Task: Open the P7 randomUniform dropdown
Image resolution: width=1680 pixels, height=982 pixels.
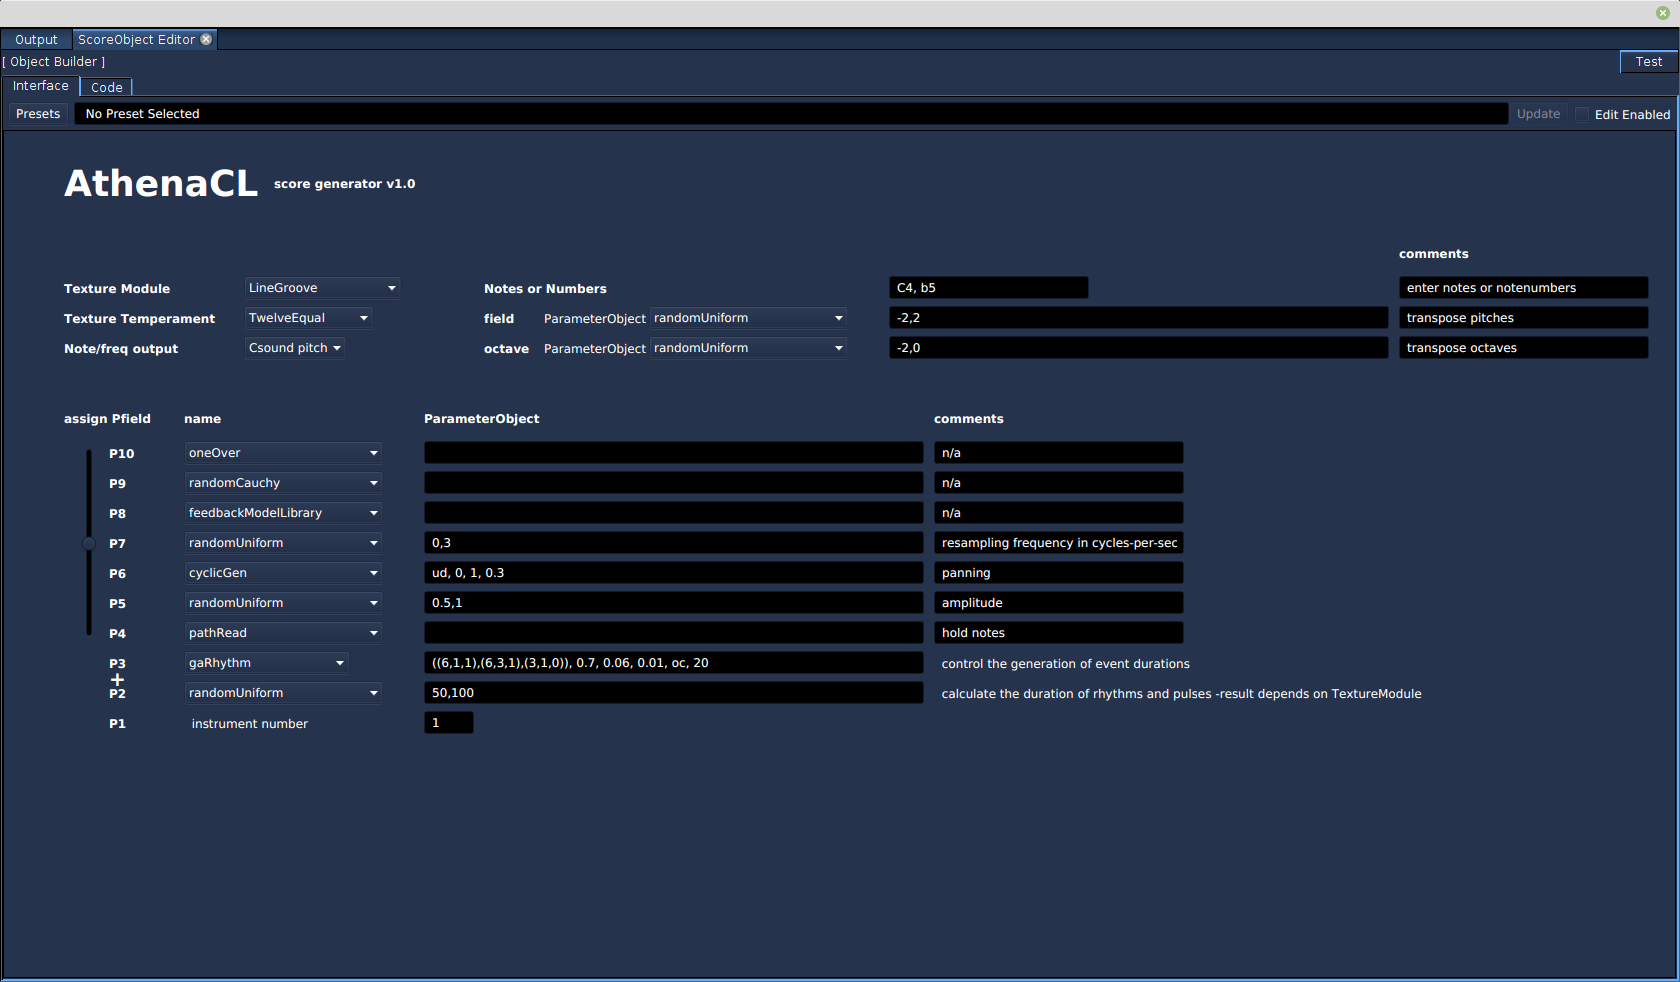Action: pyautogui.click(x=283, y=543)
